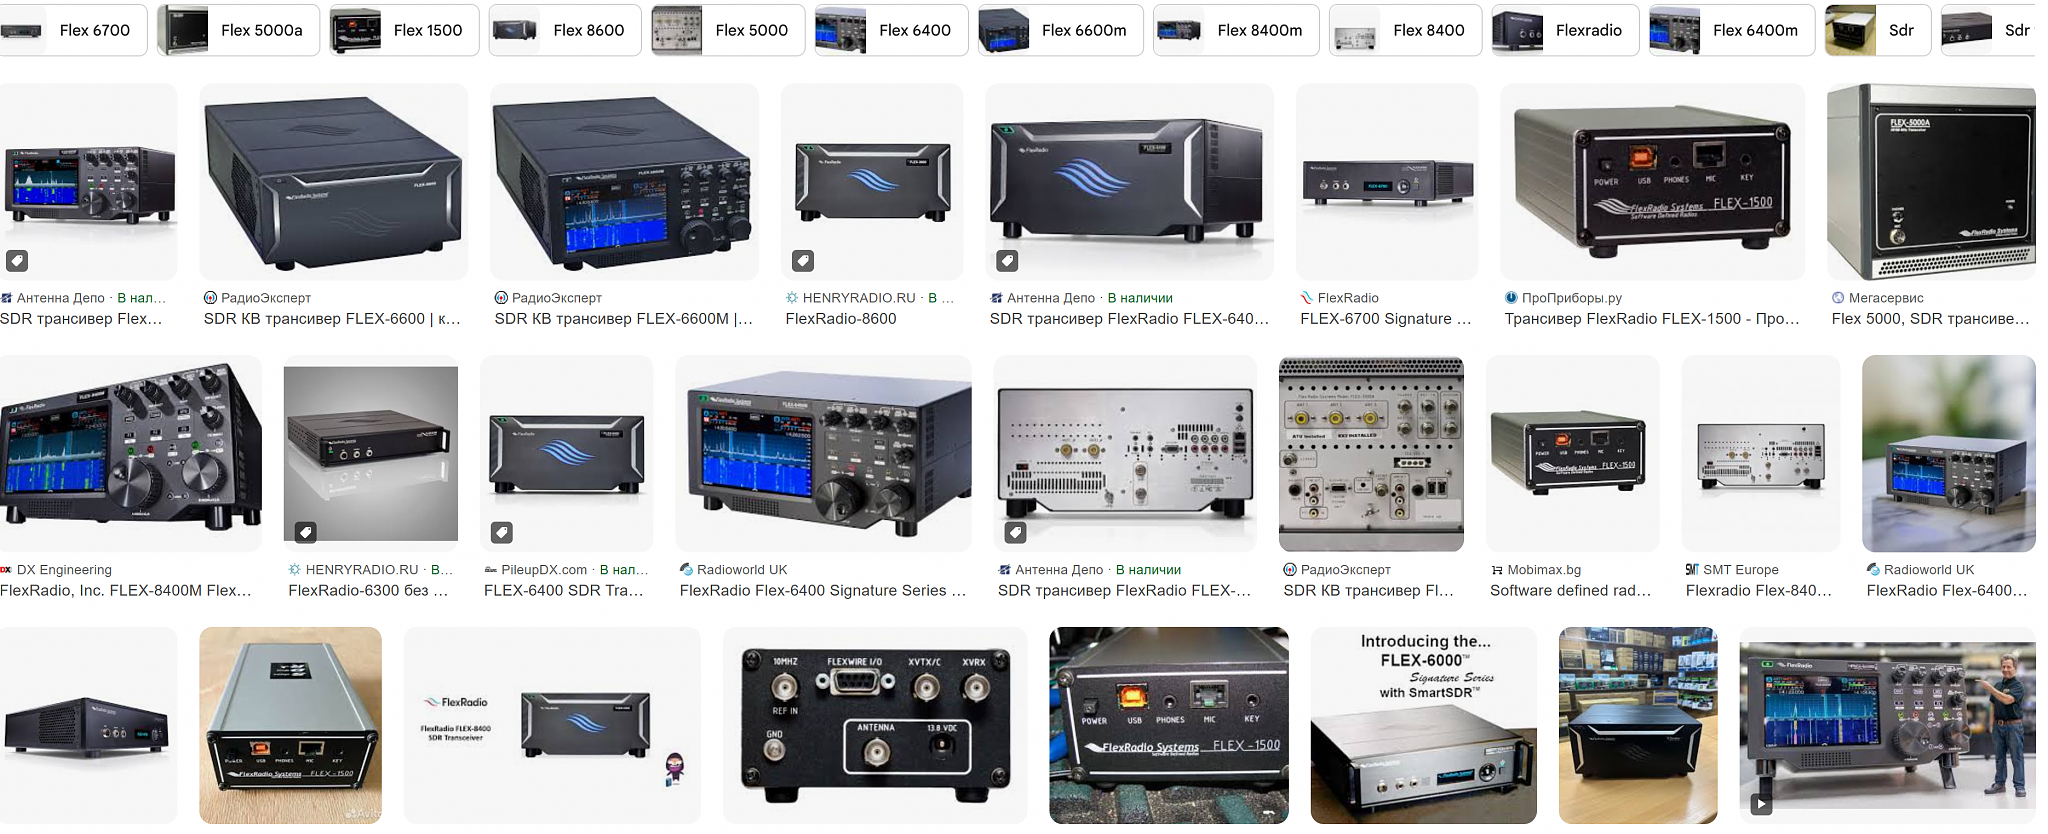Open the Трансивер FlexRadio FLEX-1500 link
The width and height of the screenshot is (2048, 834).
1651,319
